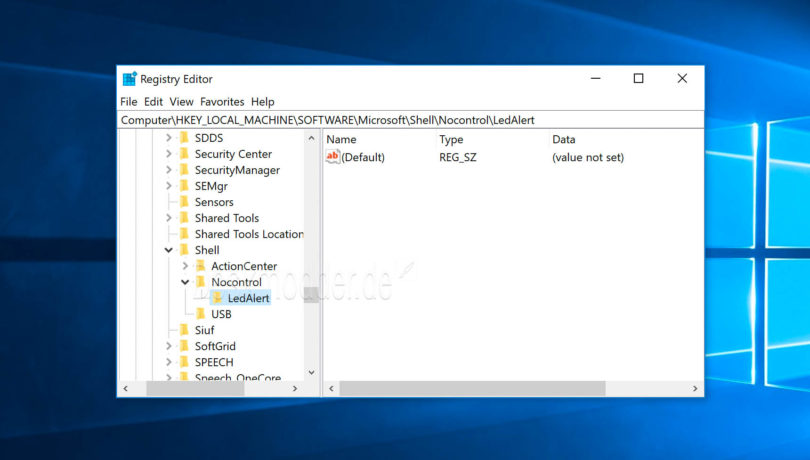Select the Shell folder icon
Screen dimensions: 810x460
click(x=184, y=250)
